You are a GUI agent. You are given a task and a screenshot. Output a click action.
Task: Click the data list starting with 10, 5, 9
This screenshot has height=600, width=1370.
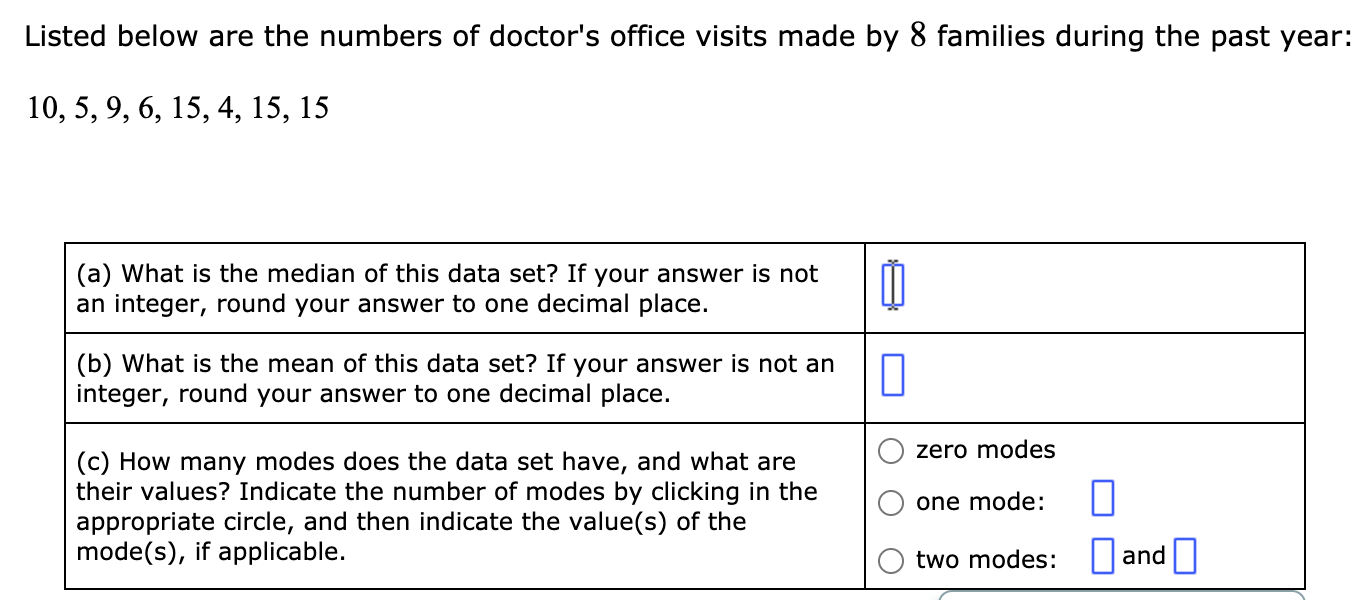tap(178, 108)
